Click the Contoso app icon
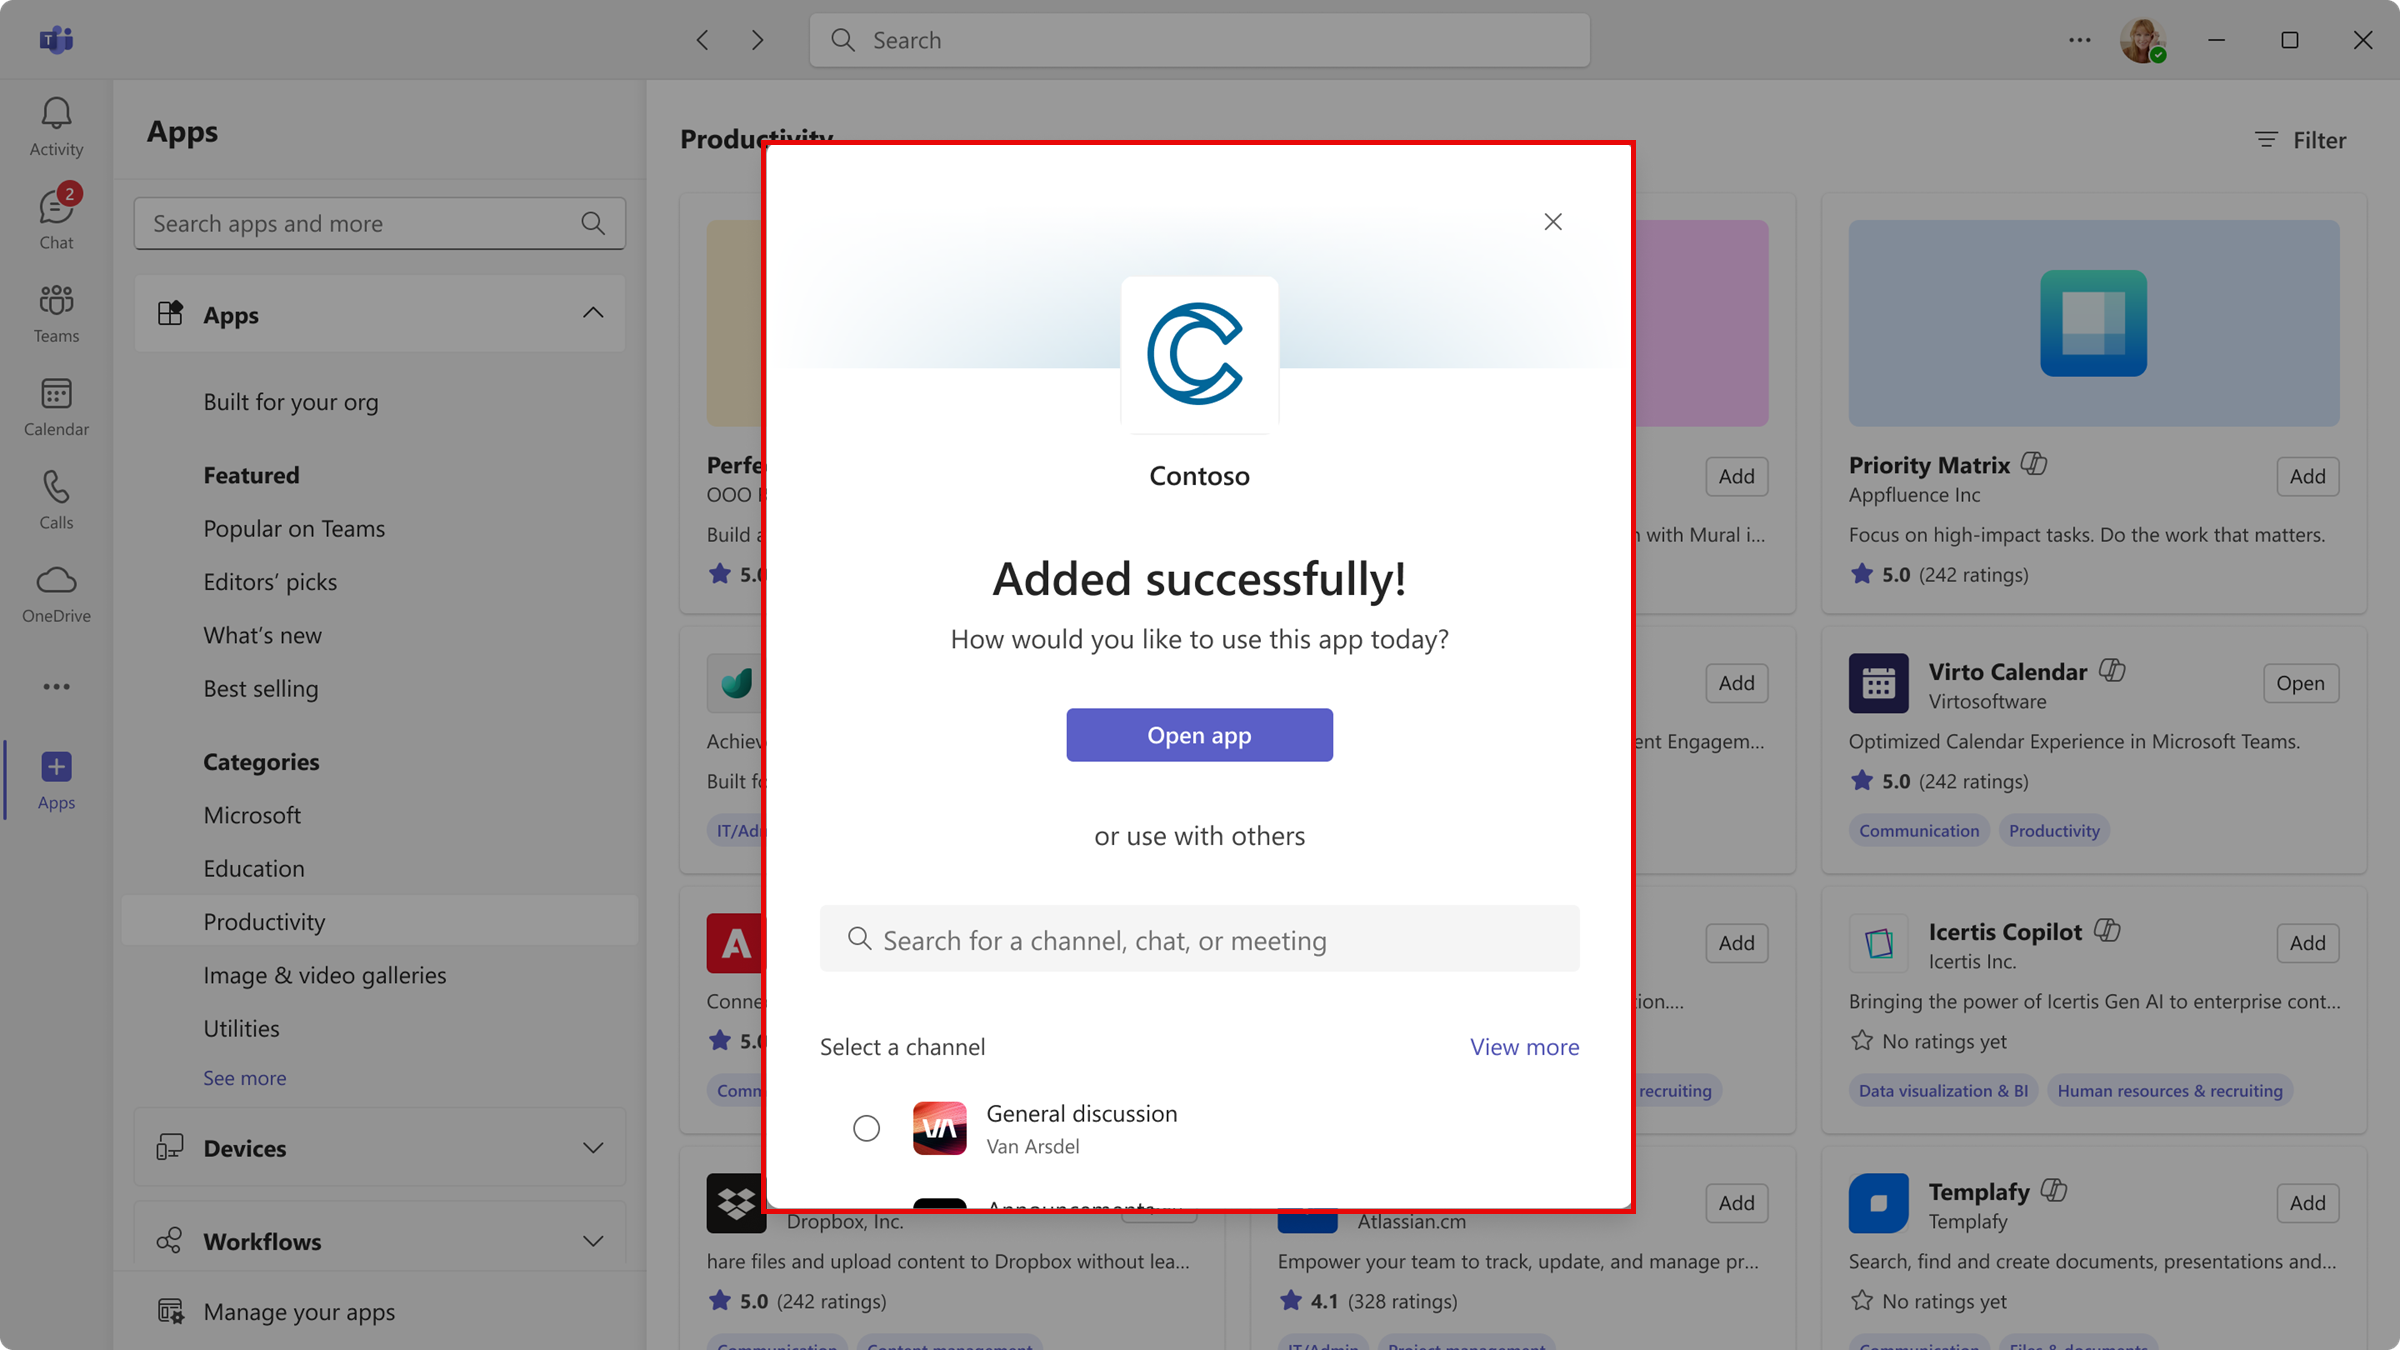The height and width of the screenshot is (1350, 2400). 1198,353
